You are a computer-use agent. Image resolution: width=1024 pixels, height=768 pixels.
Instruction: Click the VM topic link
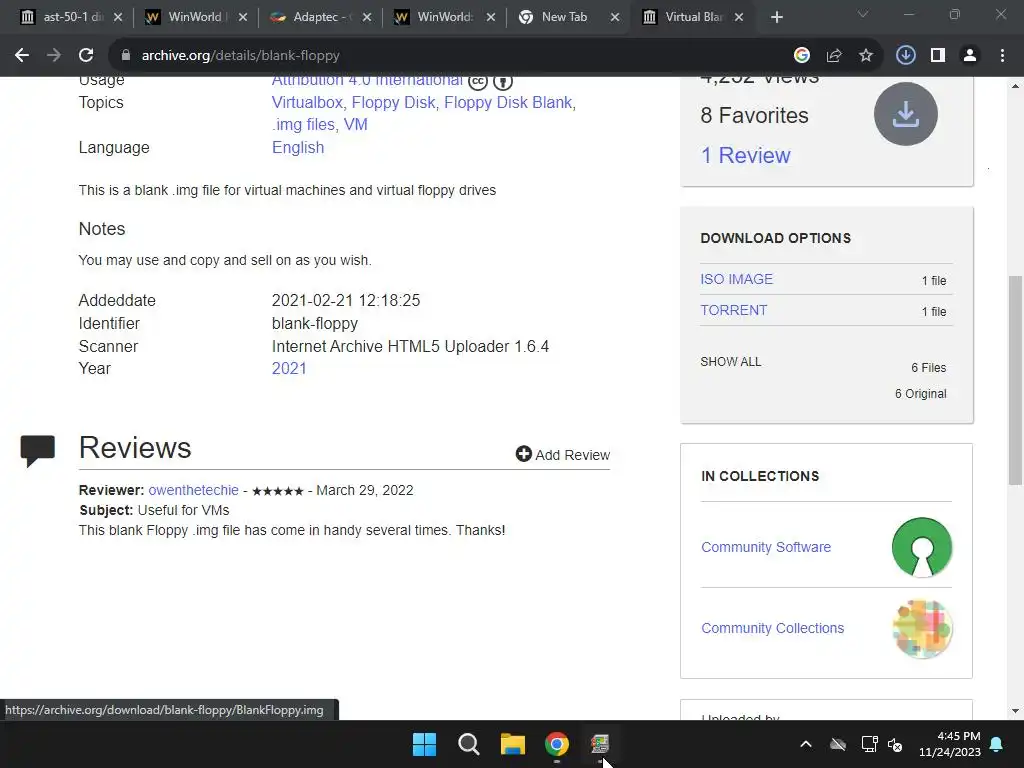[x=355, y=125]
